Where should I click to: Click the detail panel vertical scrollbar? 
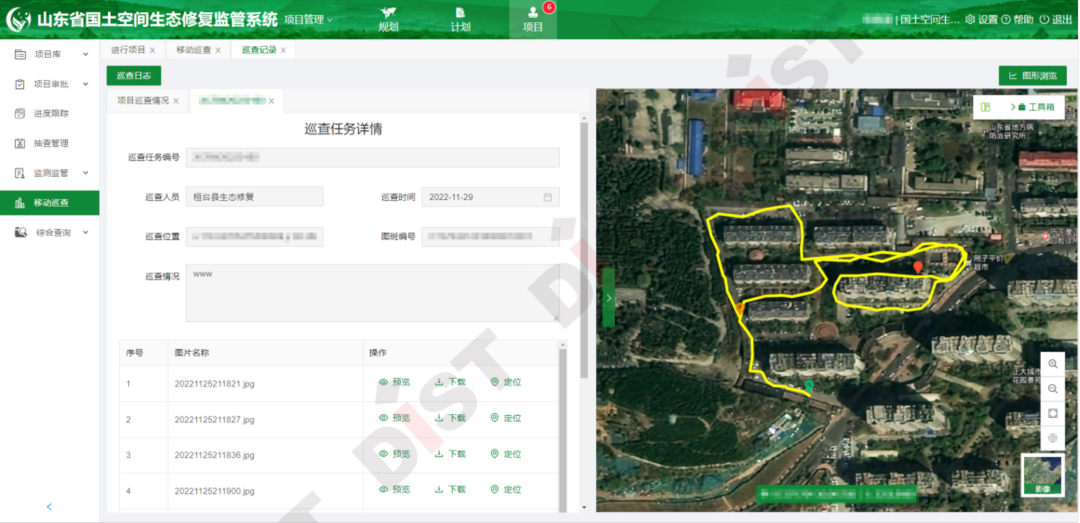click(584, 248)
